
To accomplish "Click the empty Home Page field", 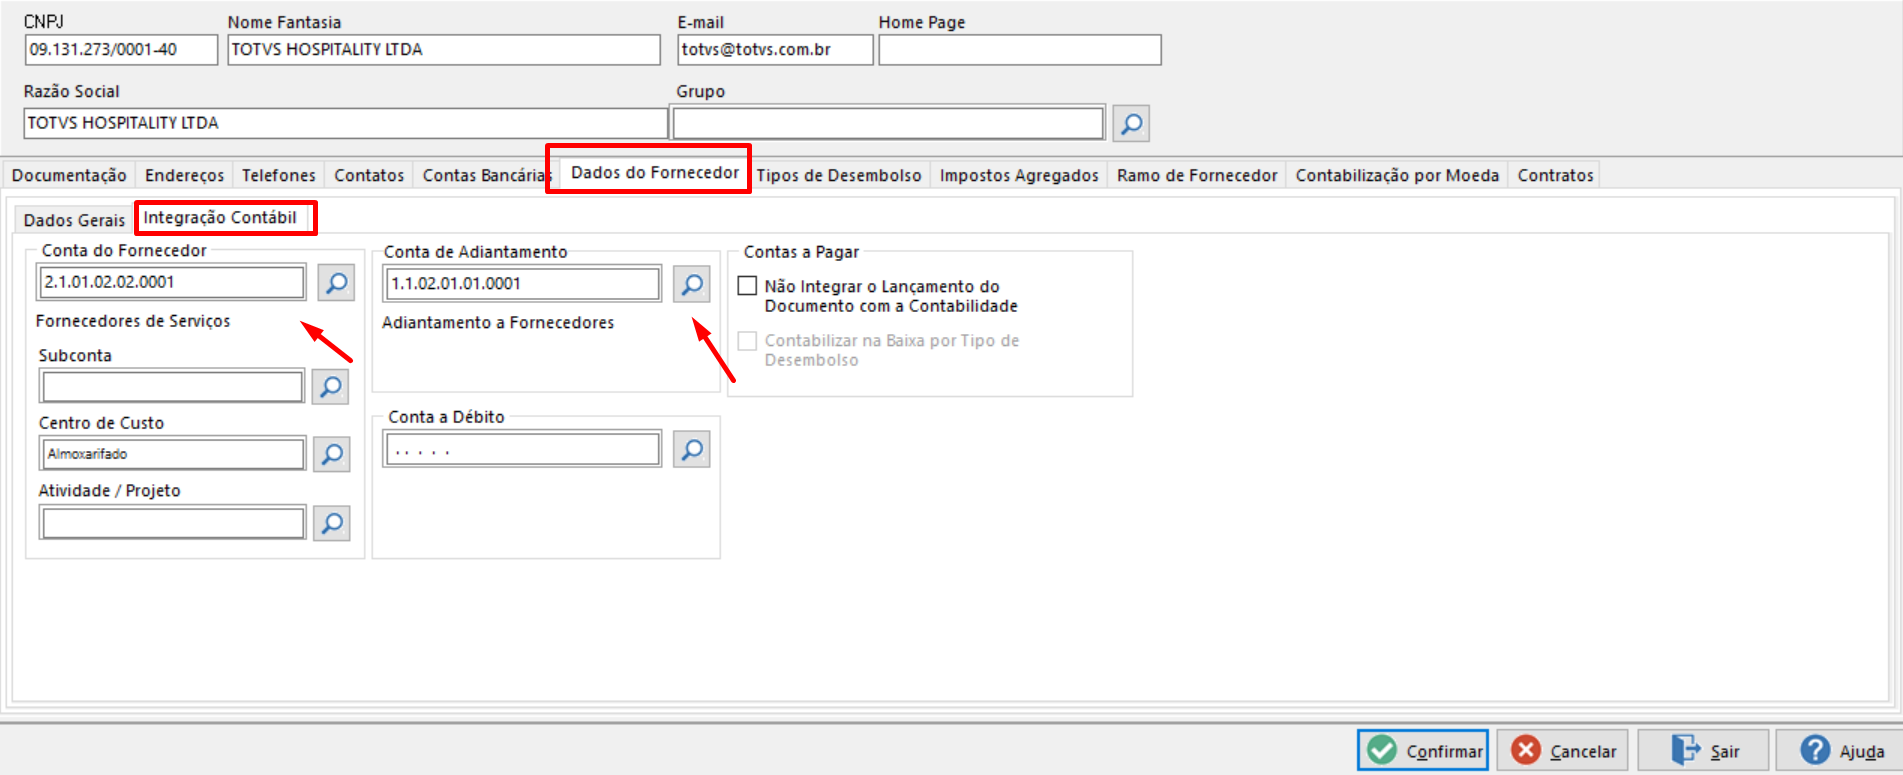I will point(1020,50).
